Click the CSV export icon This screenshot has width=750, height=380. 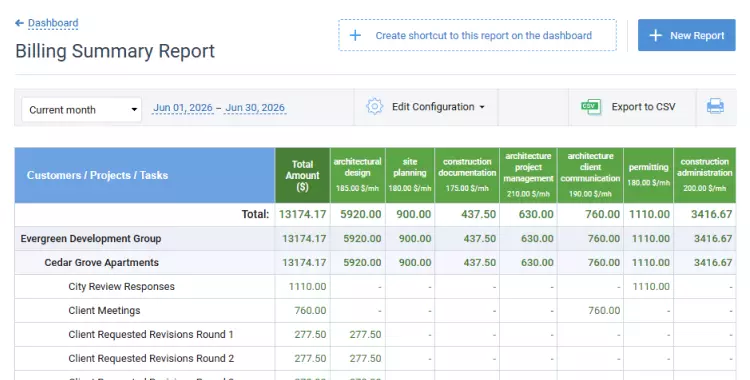pos(591,107)
